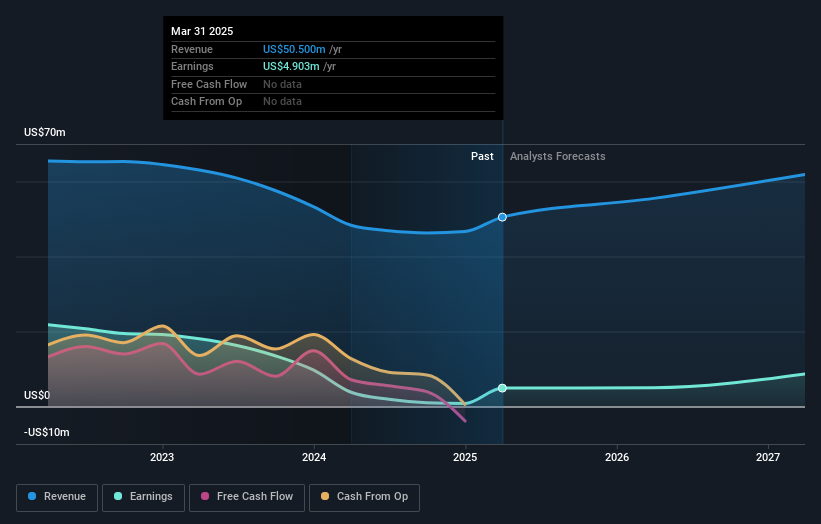Viewport: 821px width, 524px height.
Task: Click the US$50.500m revenue value
Action: pos(294,49)
